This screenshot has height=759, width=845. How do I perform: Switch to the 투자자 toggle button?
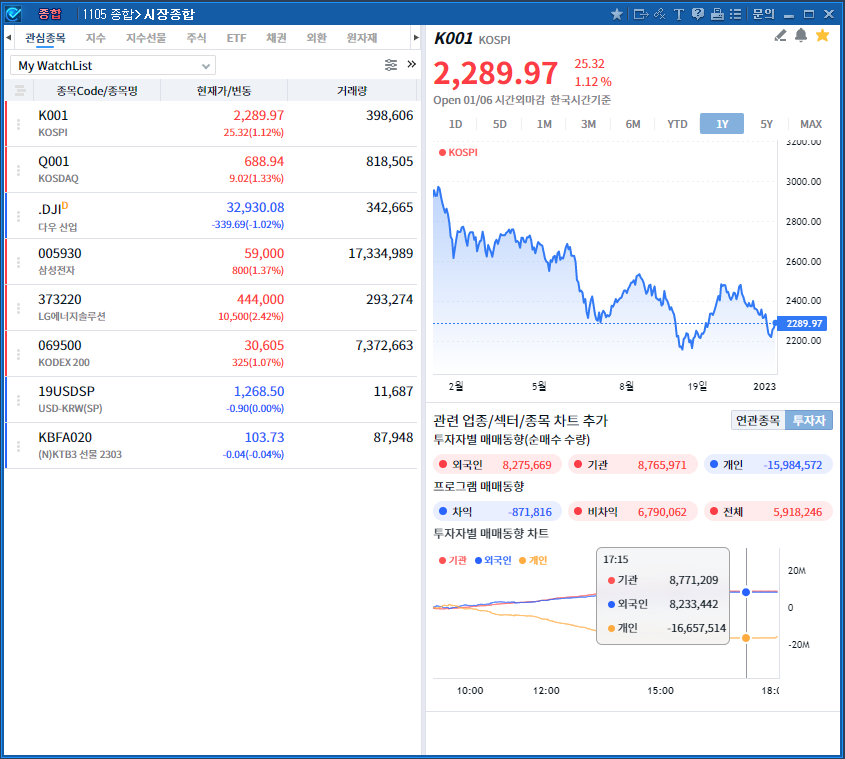[x=809, y=421]
